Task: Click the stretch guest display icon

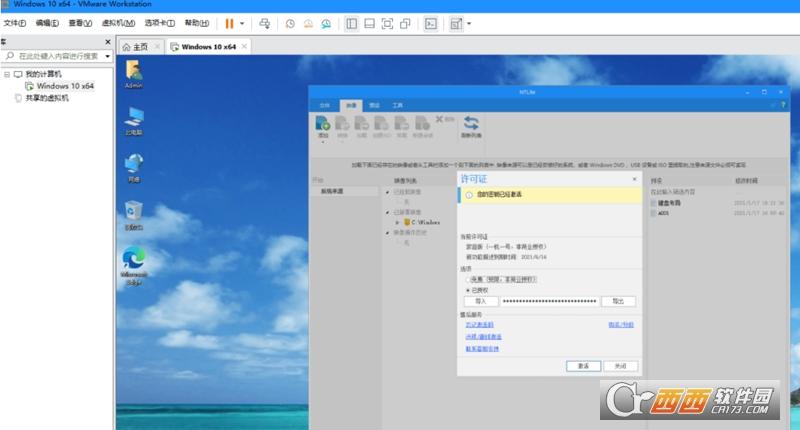Action: (x=456, y=23)
